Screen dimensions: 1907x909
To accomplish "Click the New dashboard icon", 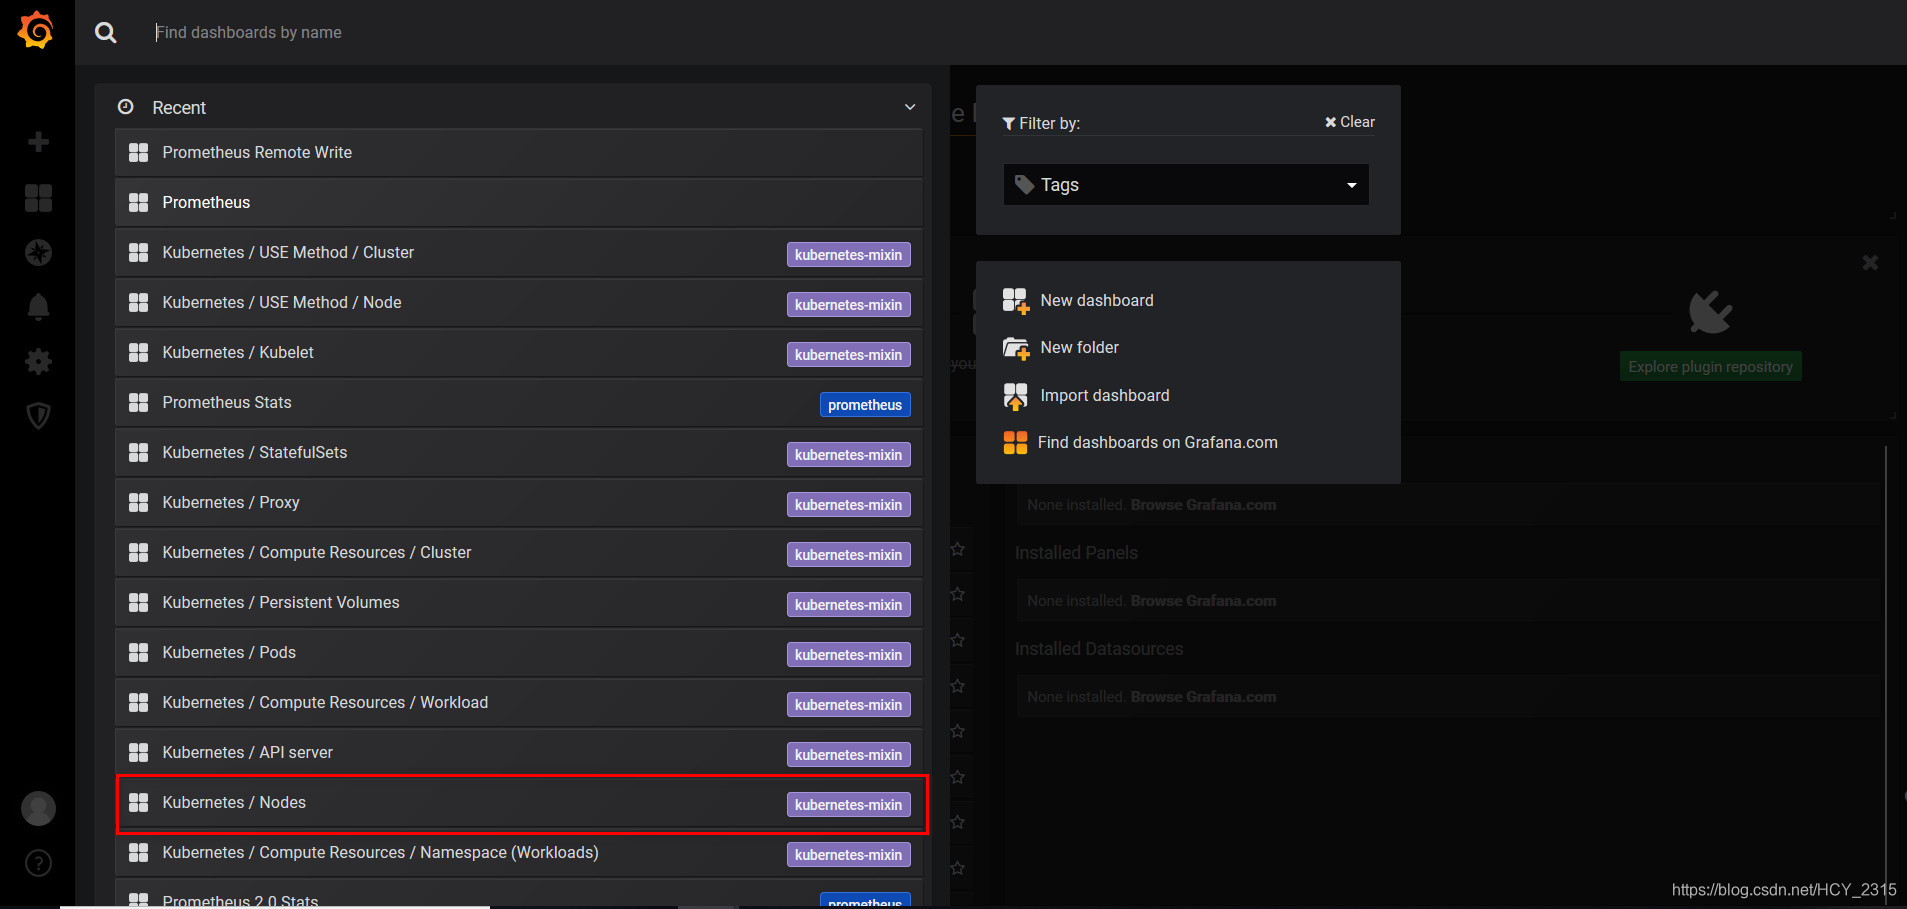I will tap(1015, 301).
